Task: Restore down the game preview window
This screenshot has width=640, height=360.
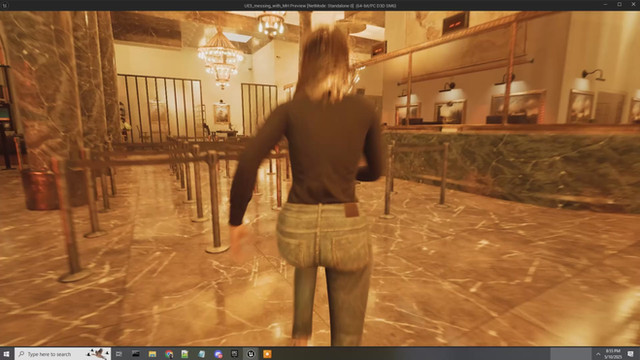Action: coord(619,4)
